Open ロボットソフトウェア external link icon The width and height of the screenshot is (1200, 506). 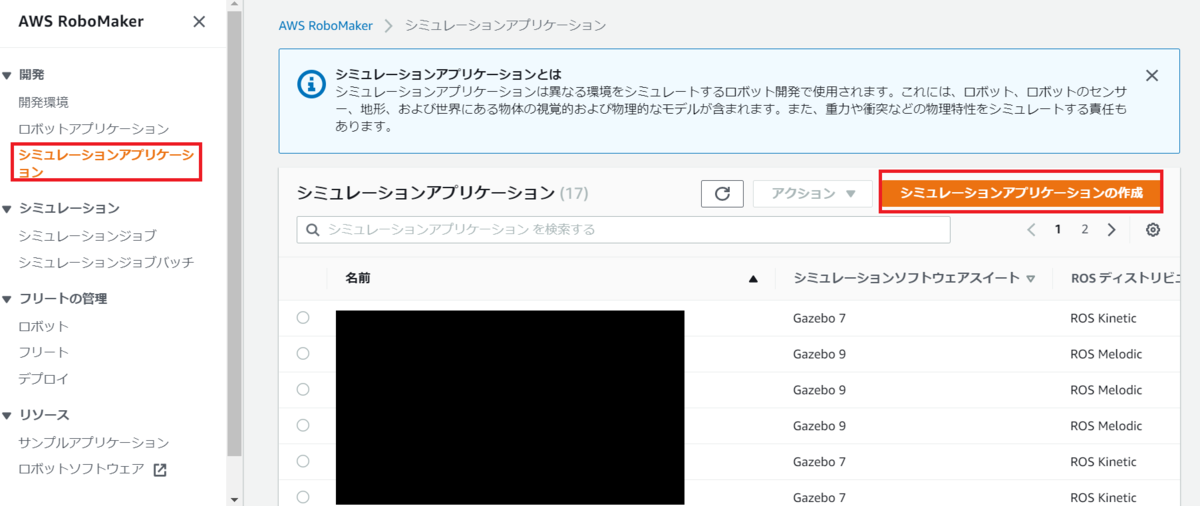[x=160, y=469]
